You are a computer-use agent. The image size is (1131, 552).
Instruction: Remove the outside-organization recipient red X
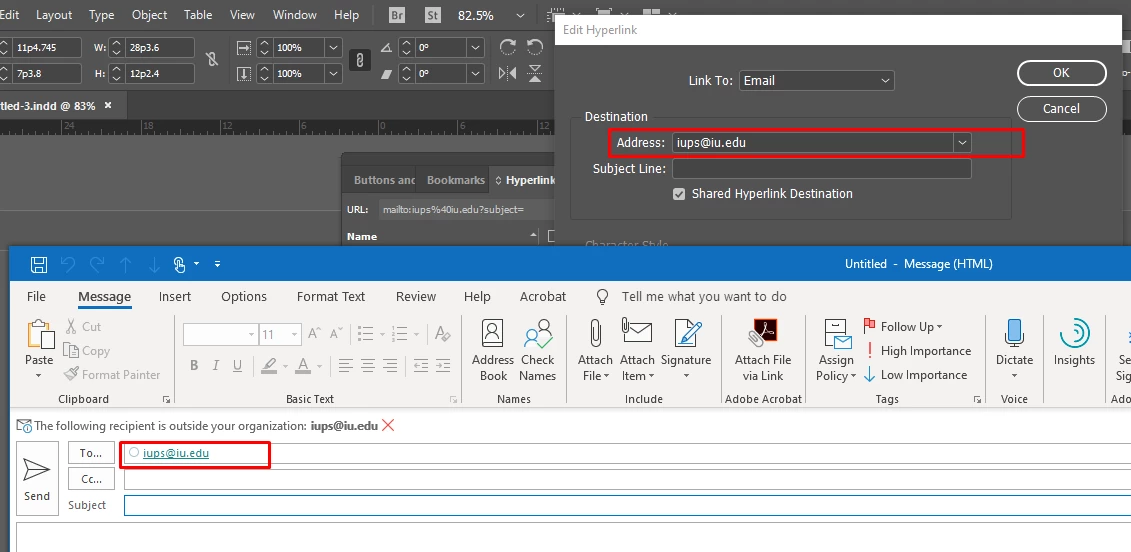[388, 425]
